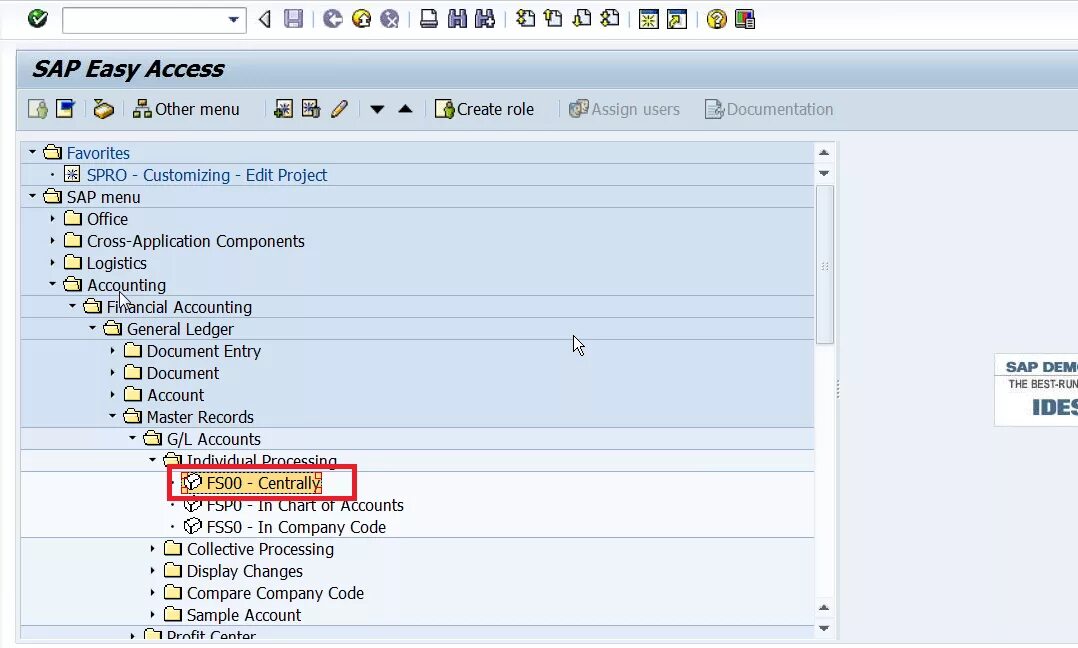The height and width of the screenshot is (648, 1078).
Task: Click the Previous Page icon
Action: click(553, 19)
